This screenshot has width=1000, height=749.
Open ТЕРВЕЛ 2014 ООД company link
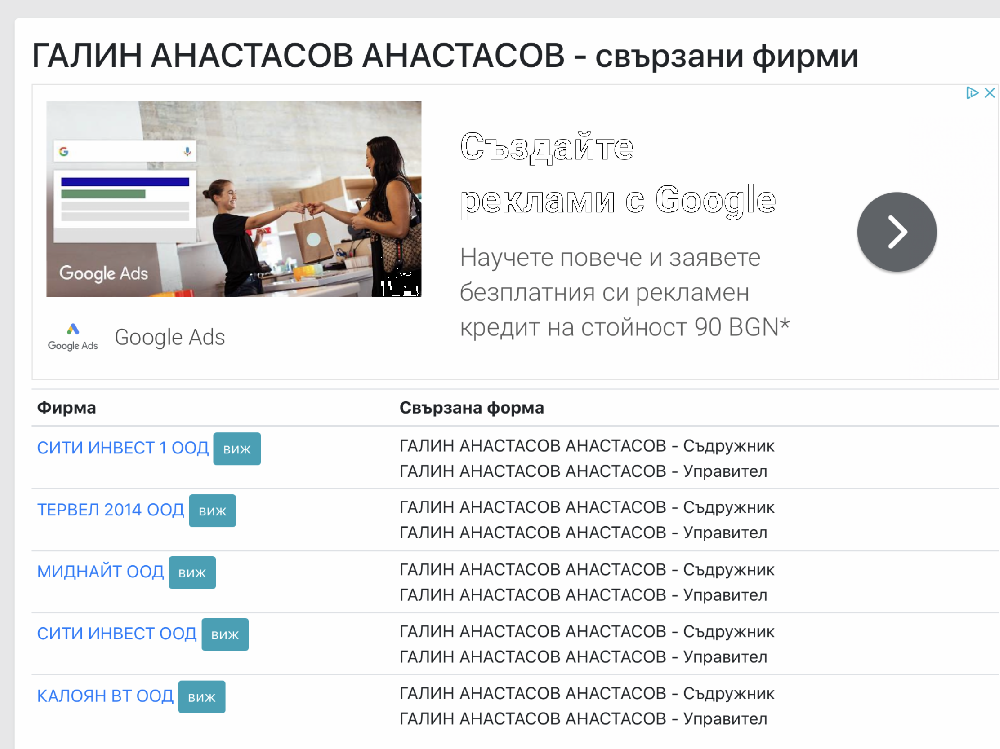pyautogui.click(x=110, y=510)
